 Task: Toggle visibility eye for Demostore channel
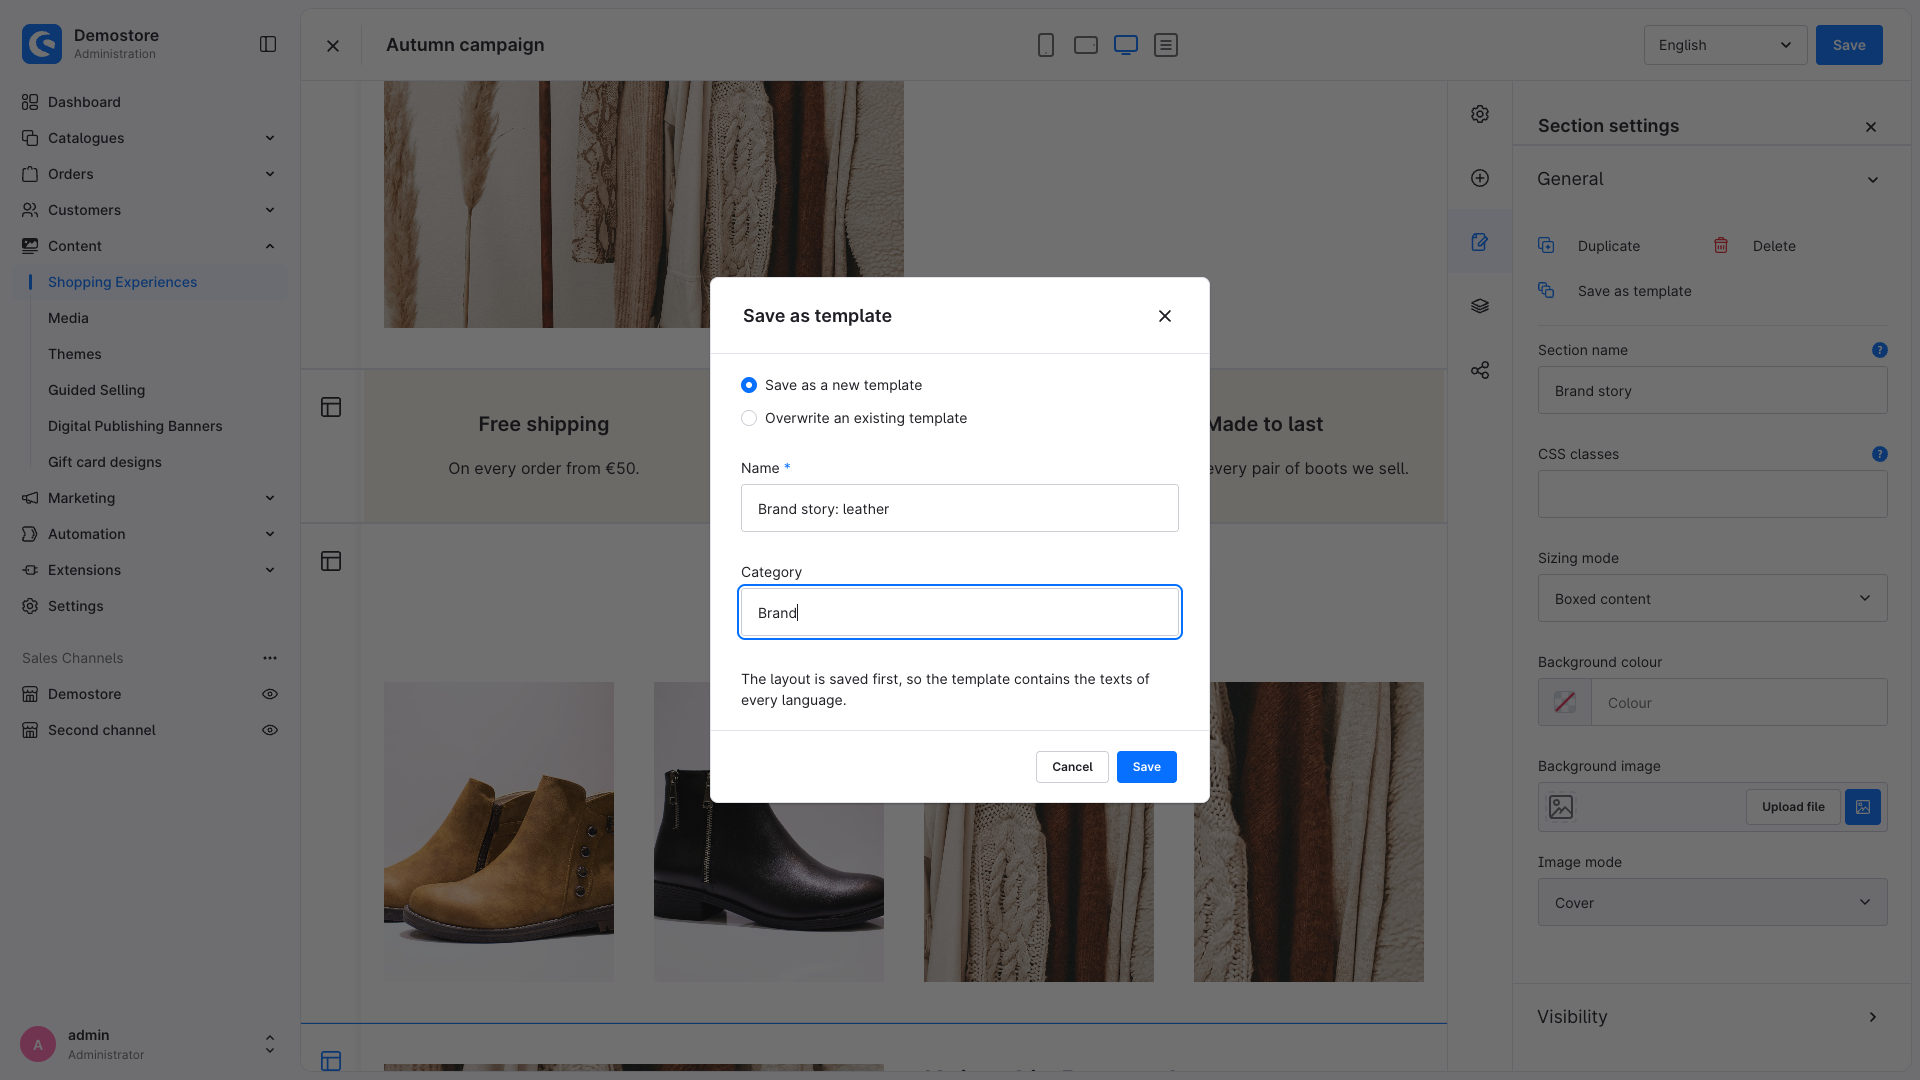(270, 694)
